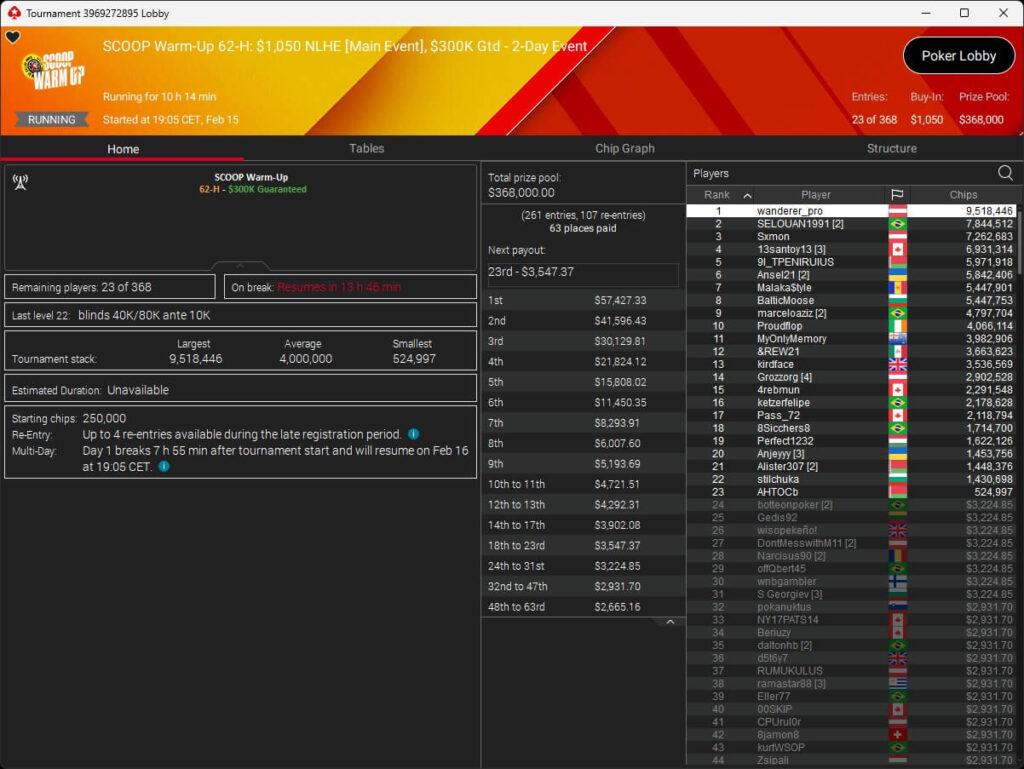Collapse the payouts list chevron
1024x769 pixels.
[x=670, y=622]
